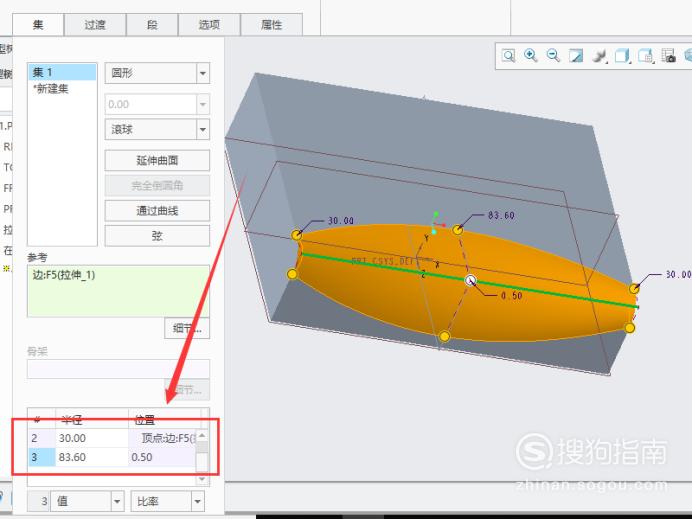This screenshot has width=692, height=519.
Task: Click radius cell 30.00 in row 2
Action: click(92, 438)
